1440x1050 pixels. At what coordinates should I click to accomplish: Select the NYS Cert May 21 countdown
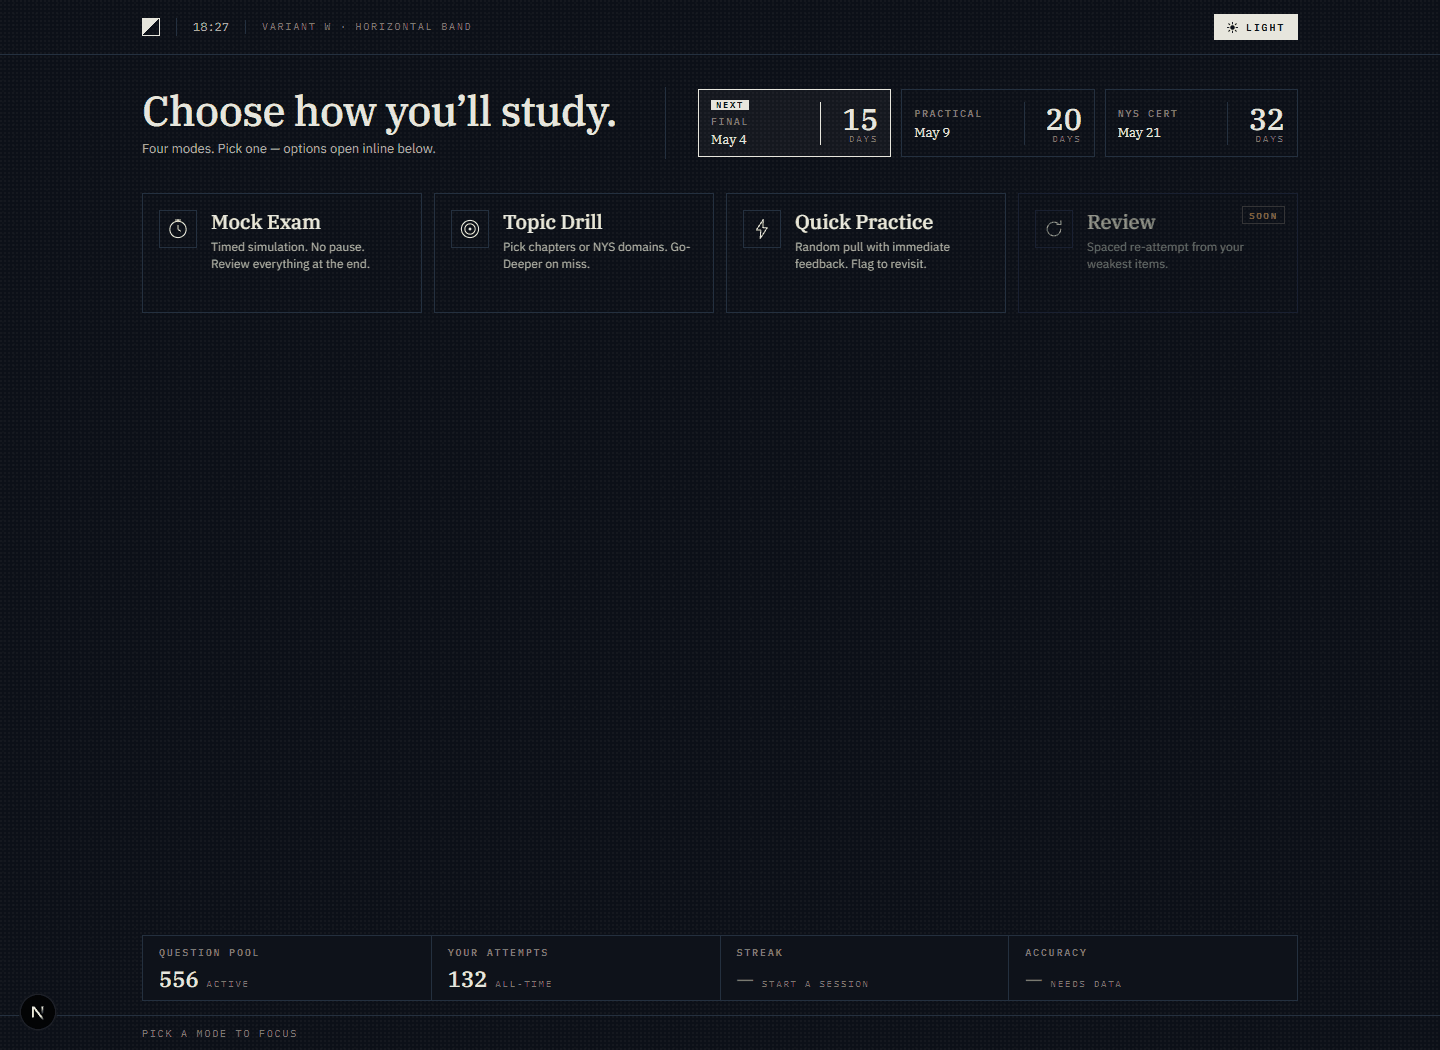[1201, 123]
